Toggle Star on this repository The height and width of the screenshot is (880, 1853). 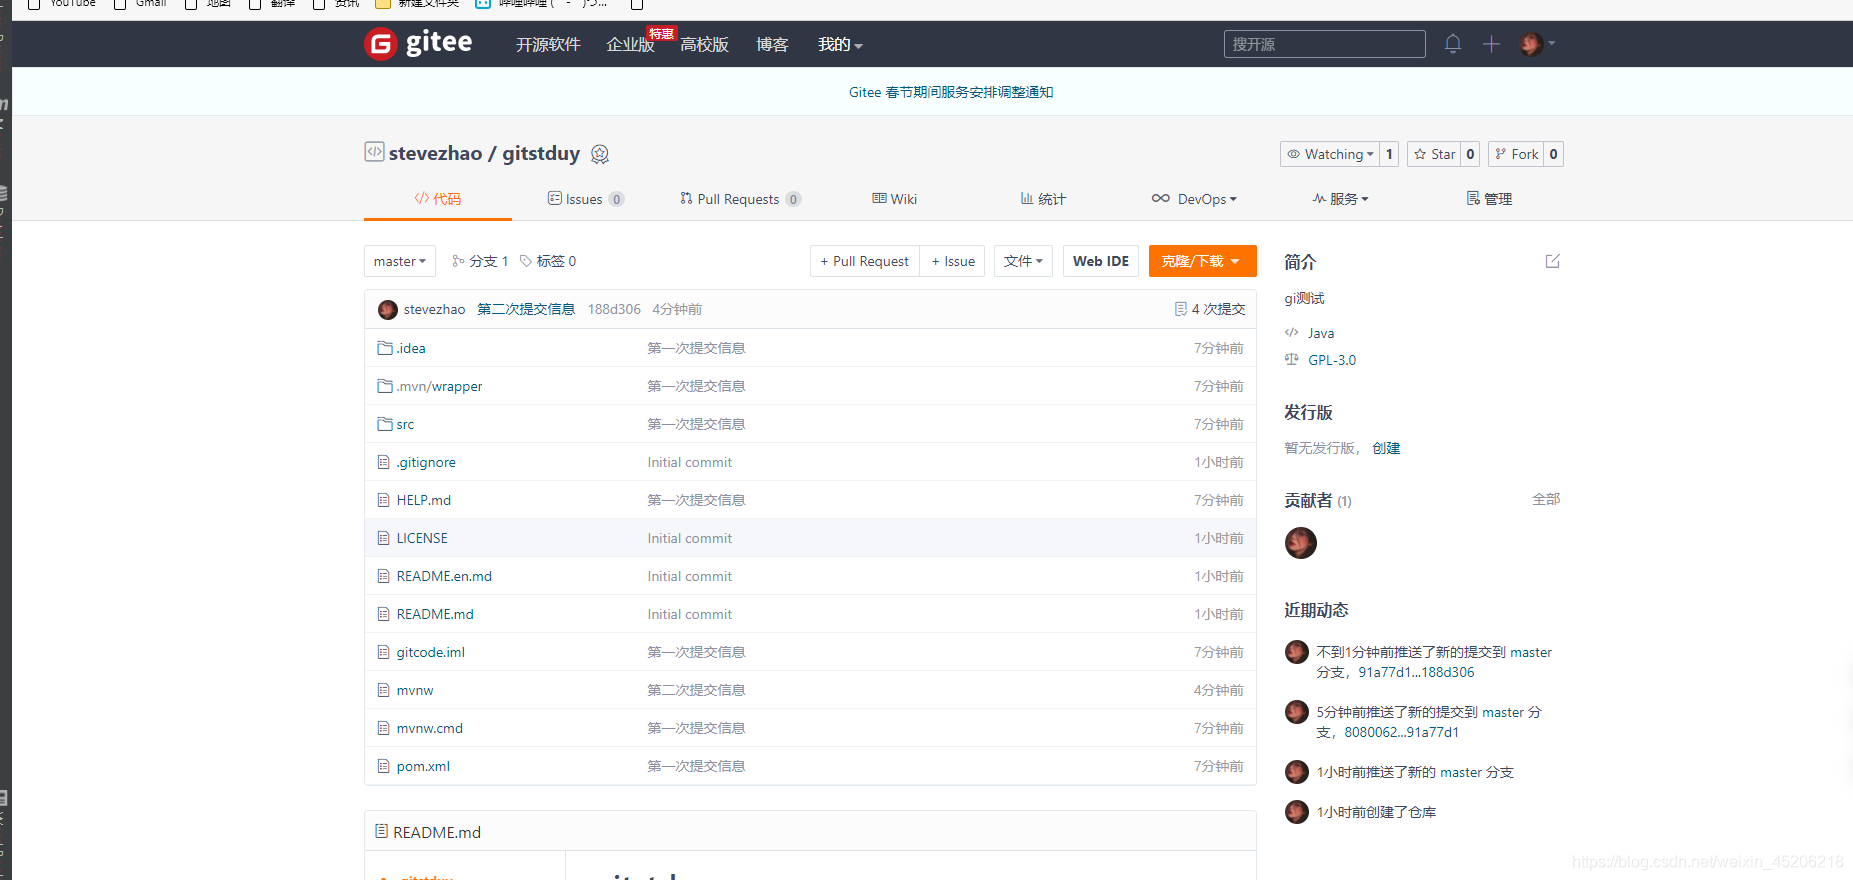coord(1434,154)
